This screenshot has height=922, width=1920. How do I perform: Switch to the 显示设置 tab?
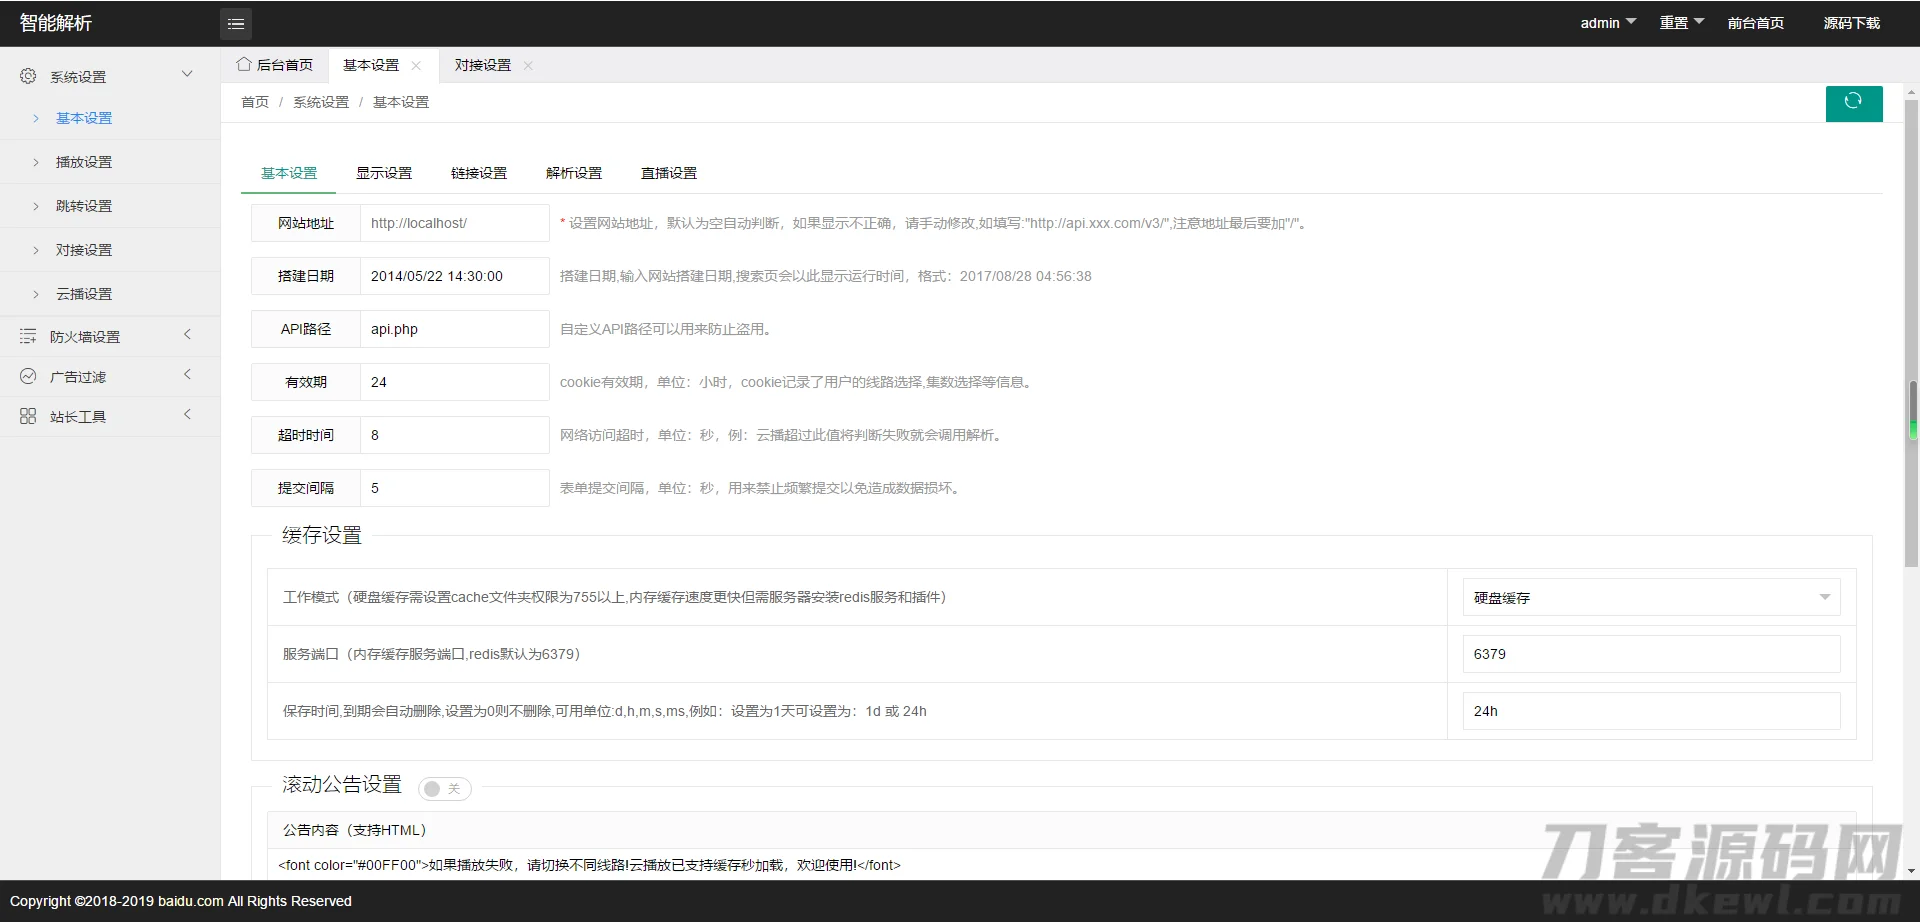(x=384, y=173)
